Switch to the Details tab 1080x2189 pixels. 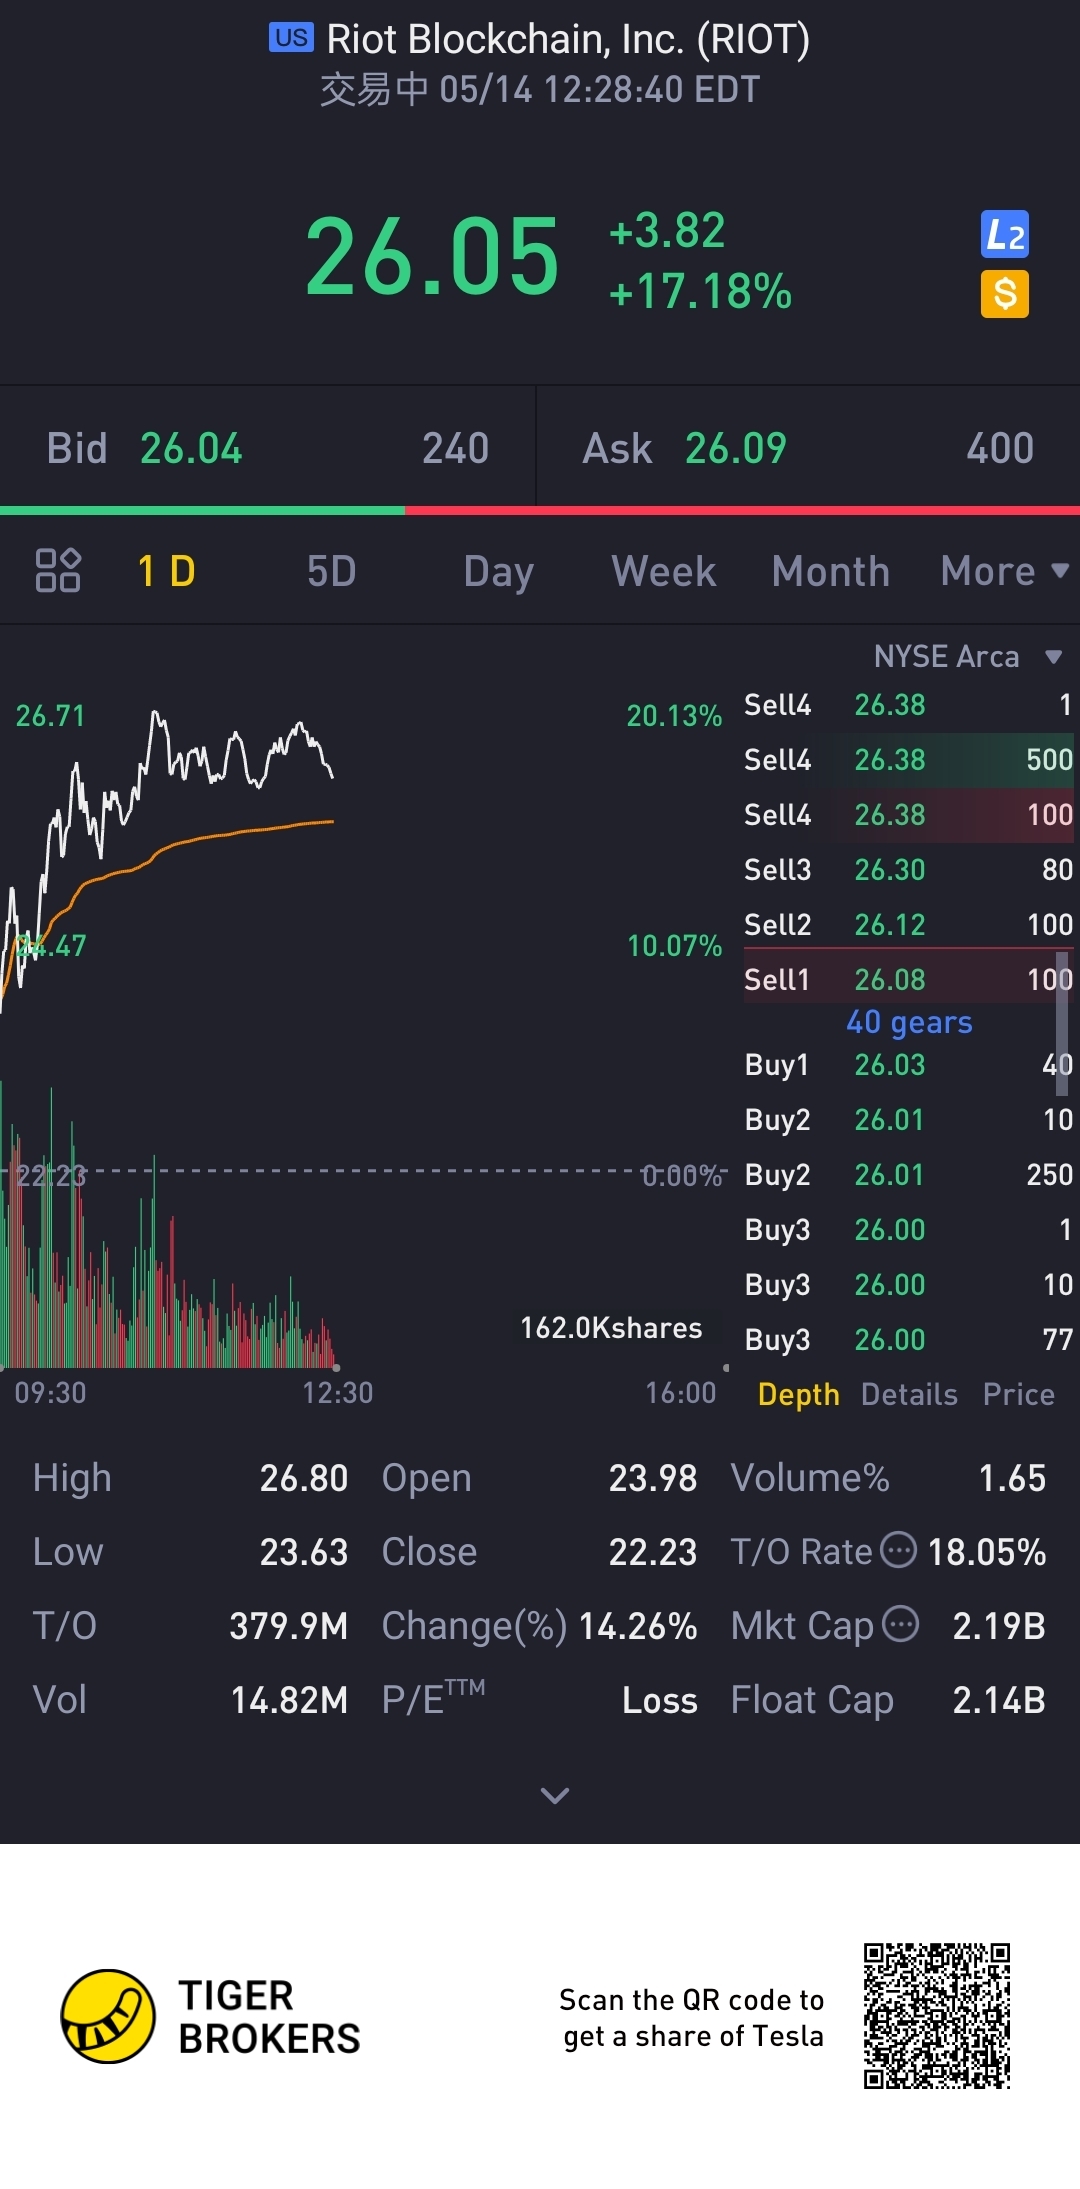[x=909, y=1394]
